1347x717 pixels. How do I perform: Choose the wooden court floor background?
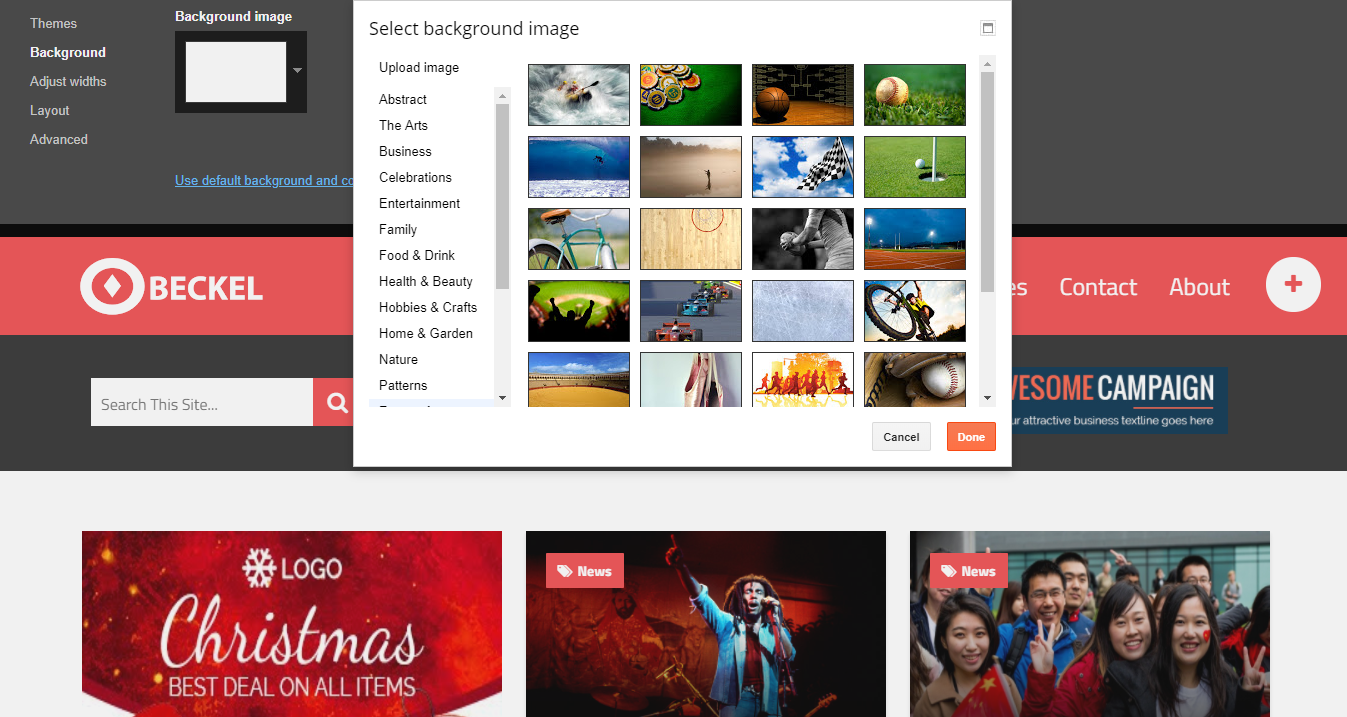pyautogui.click(x=691, y=239)
